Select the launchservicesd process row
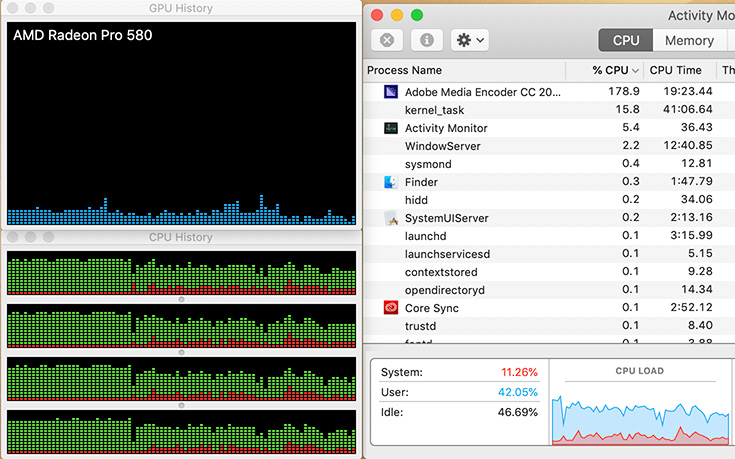The width and height of the screenshot is (735, 459). tap(549, 254)
